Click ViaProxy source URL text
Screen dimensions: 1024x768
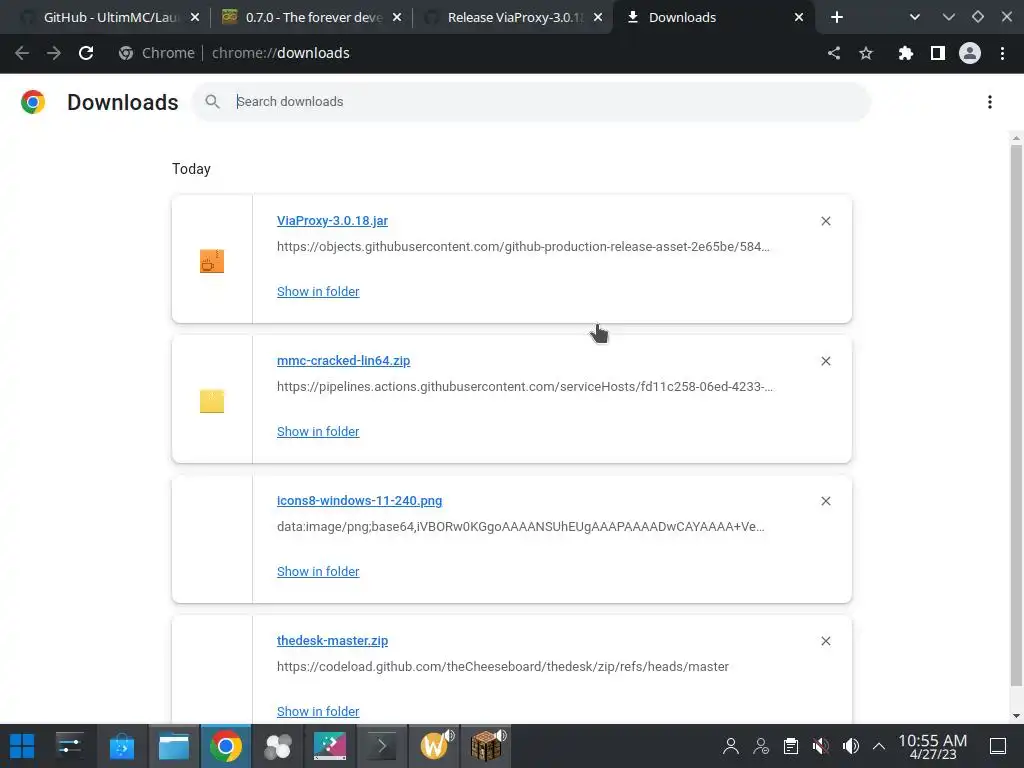tap(523, 247)
